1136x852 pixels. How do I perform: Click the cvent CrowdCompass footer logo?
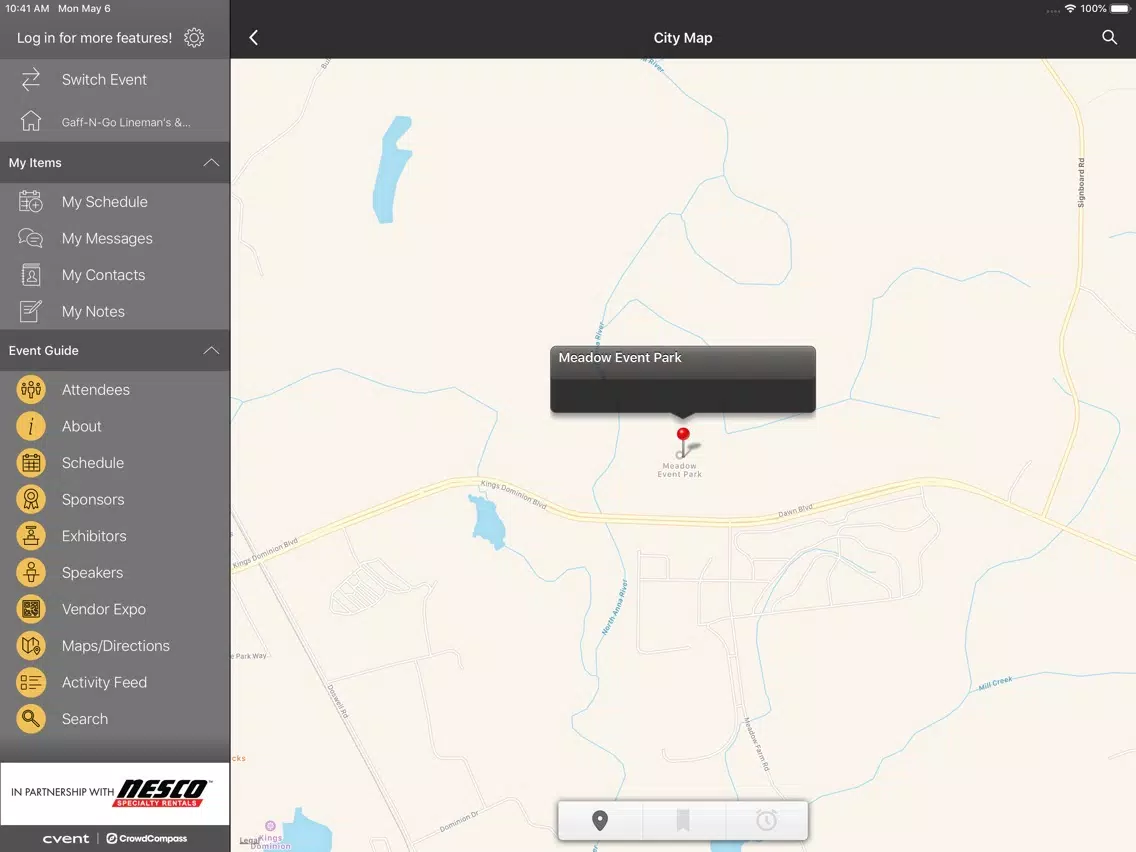[x=114, y=838]
